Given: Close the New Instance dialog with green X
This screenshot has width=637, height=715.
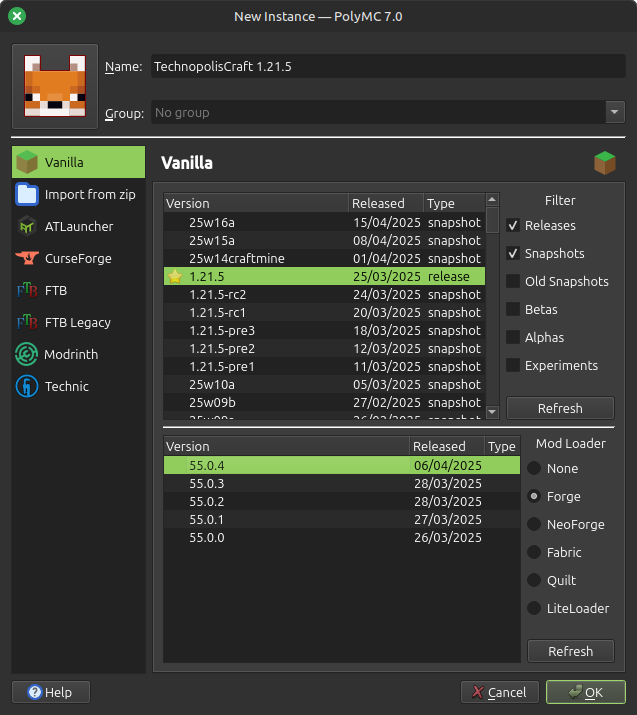Looking at the screenshot, I should pos(17,16).
